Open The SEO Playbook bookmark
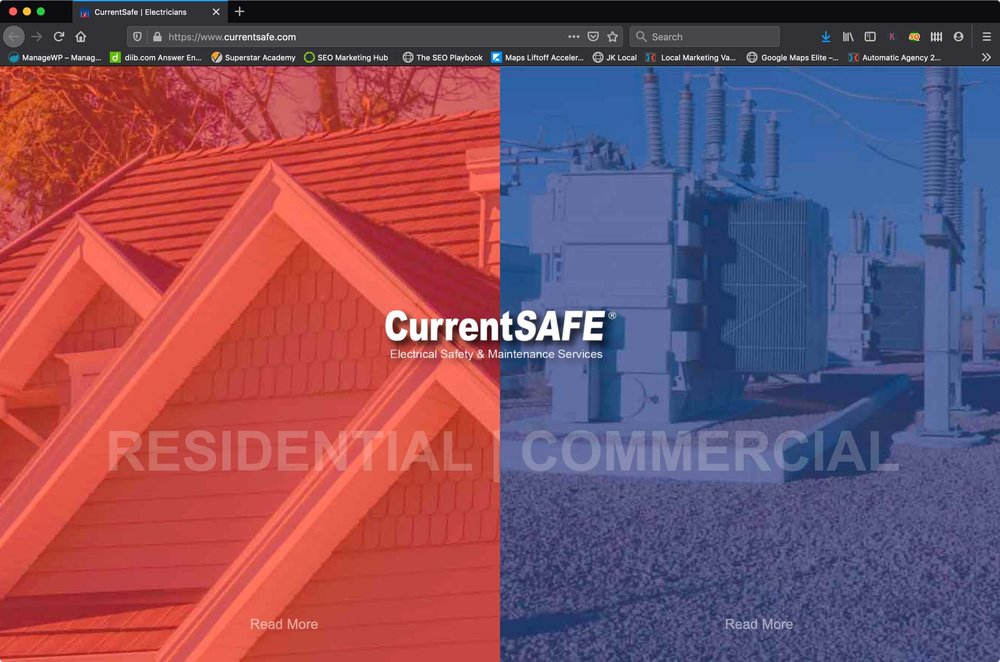1000x662 pixels. pos(443,57)
